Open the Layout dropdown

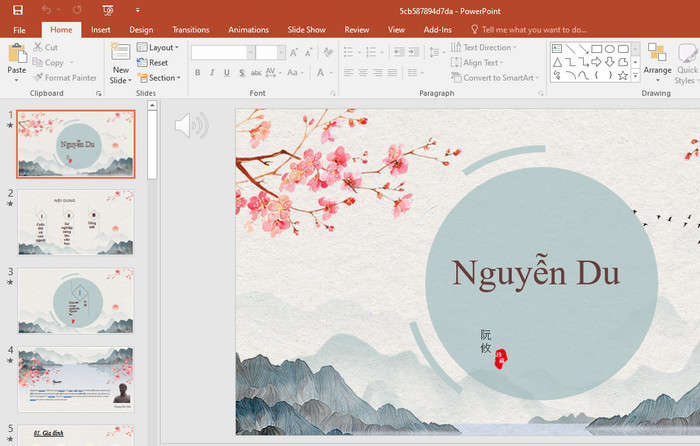click(157, 47)
